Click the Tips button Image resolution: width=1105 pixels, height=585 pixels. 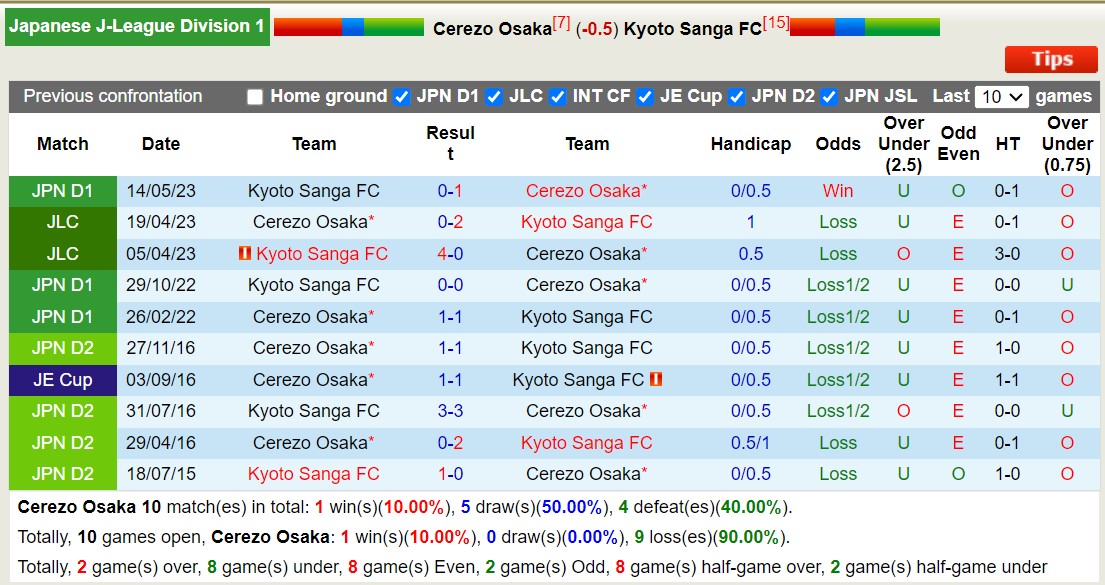click(1050, 59)
